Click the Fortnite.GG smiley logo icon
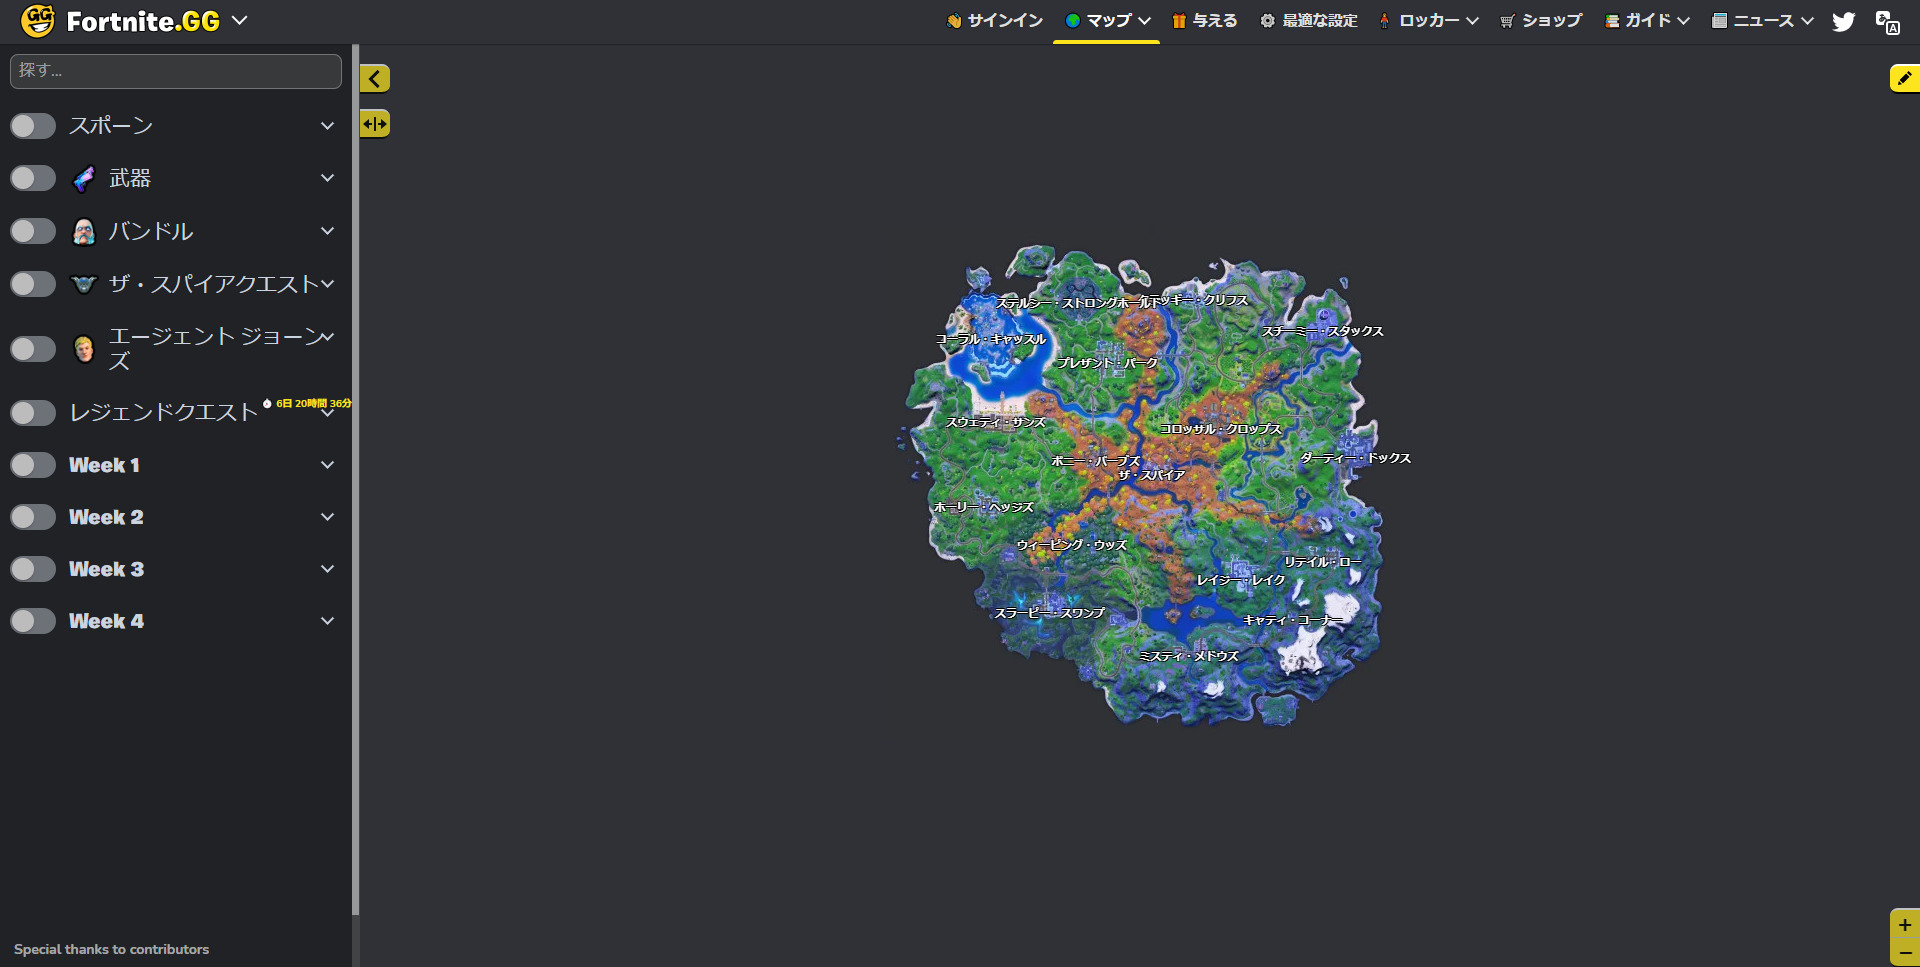Screen dimensions: 1920x967 pyautogui.click(x=38, y=21)
